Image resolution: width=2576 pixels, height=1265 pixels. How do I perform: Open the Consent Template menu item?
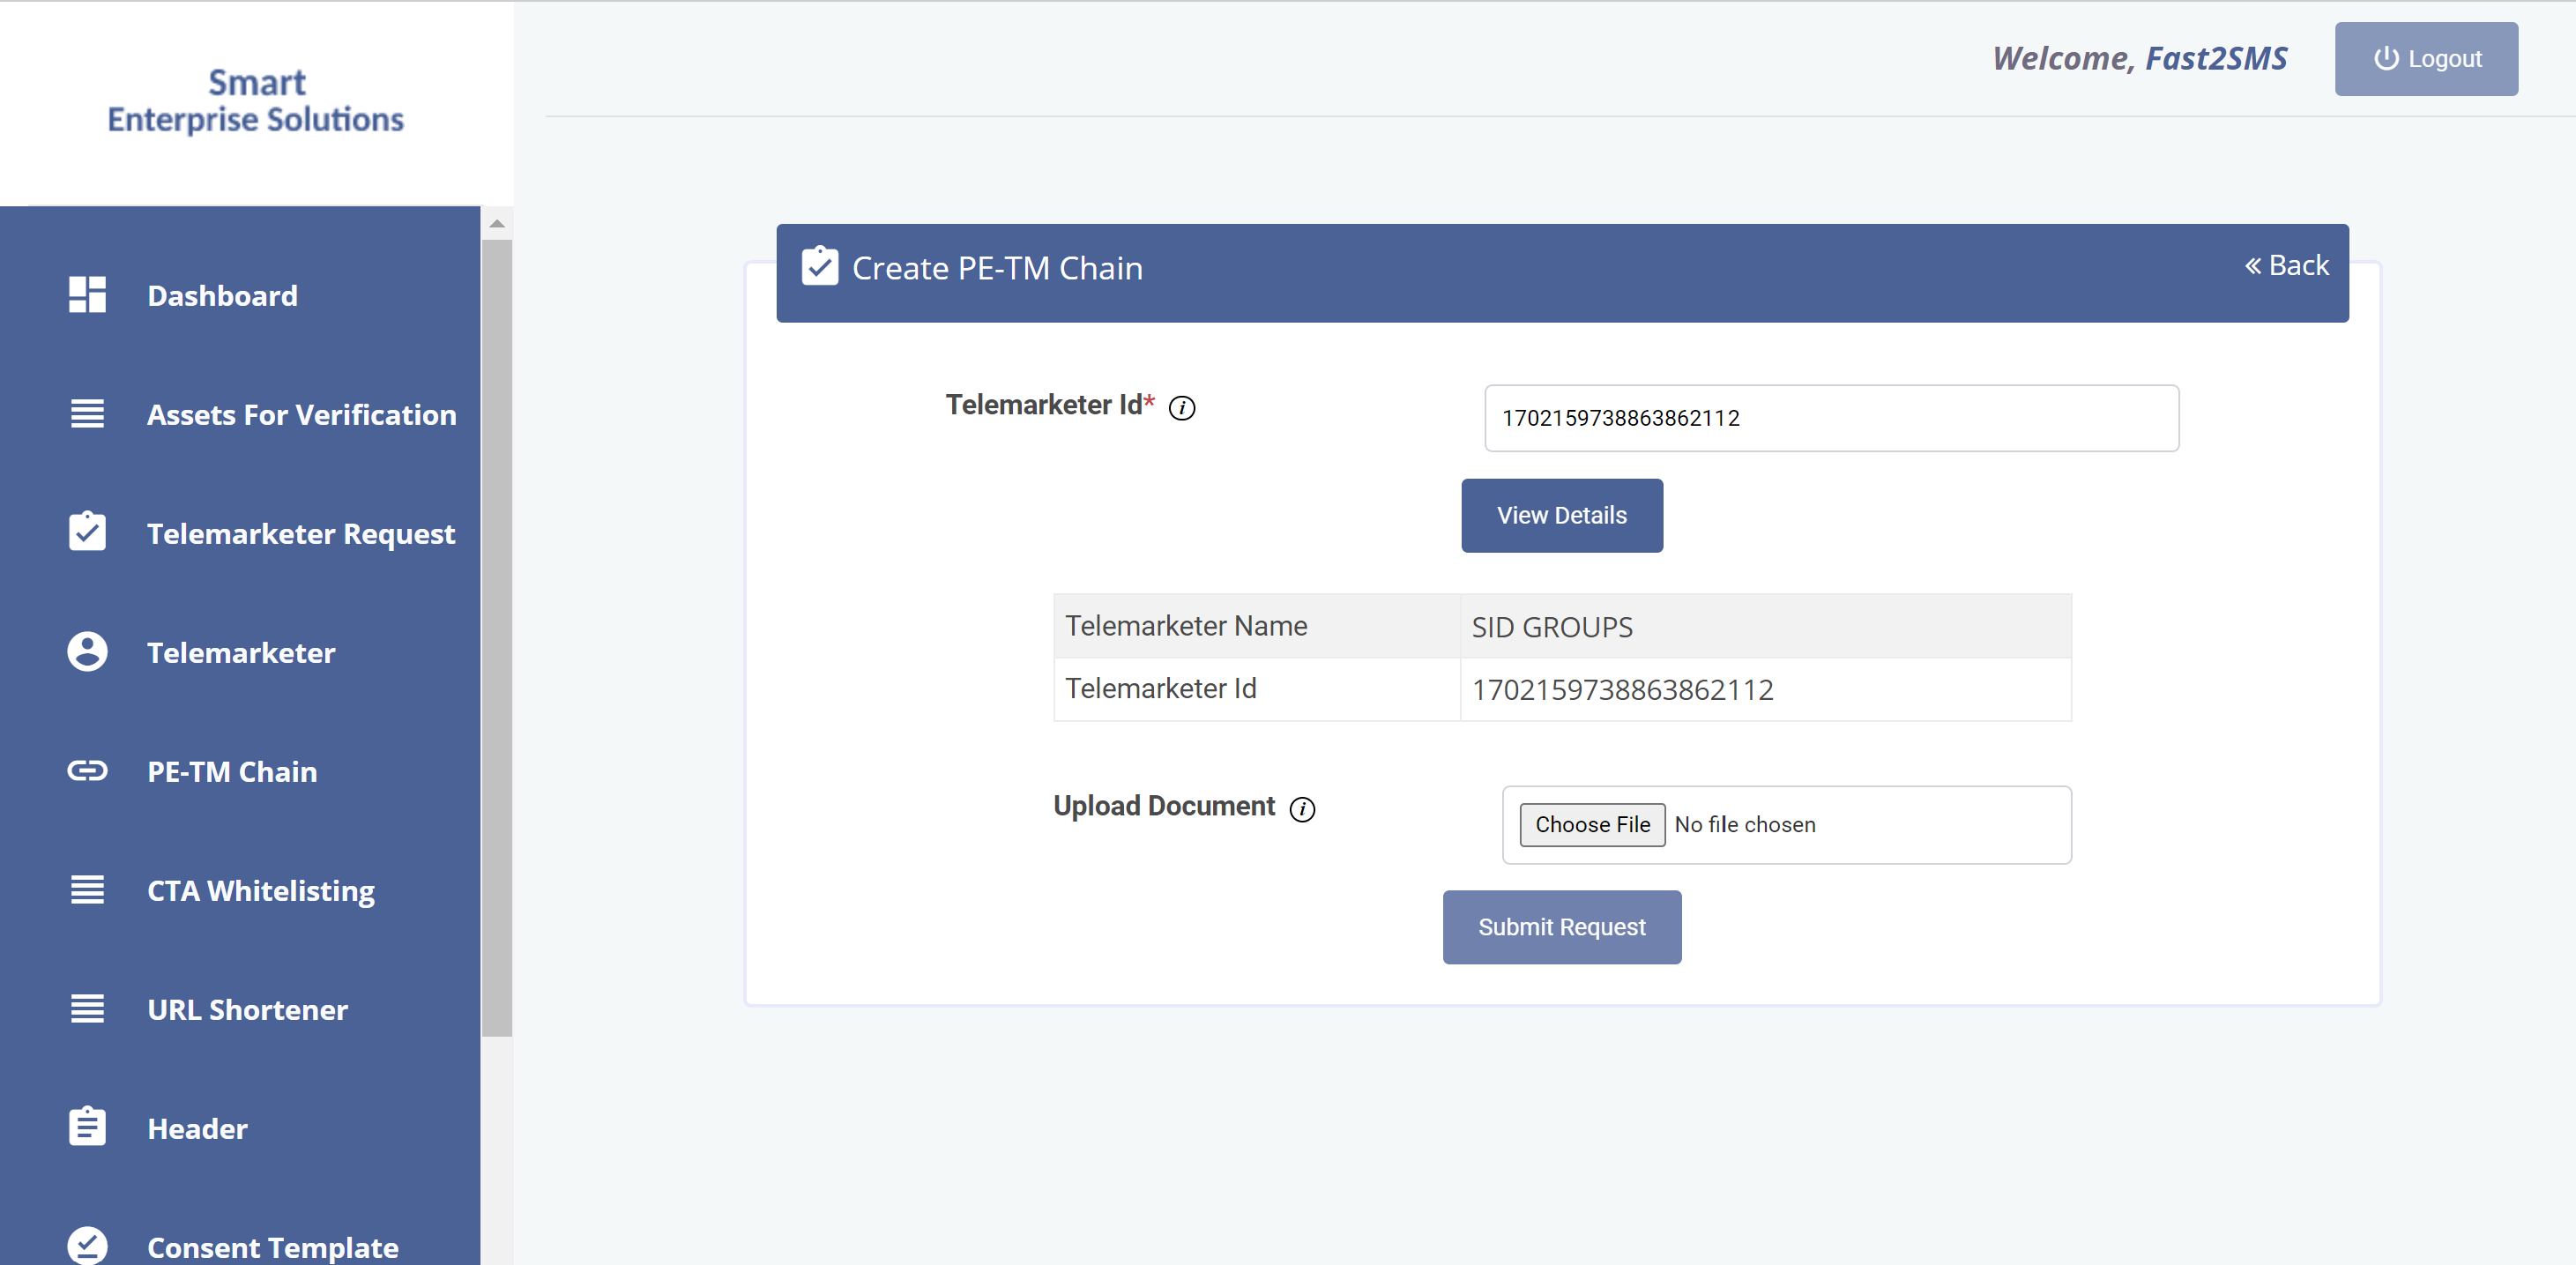272,1247
